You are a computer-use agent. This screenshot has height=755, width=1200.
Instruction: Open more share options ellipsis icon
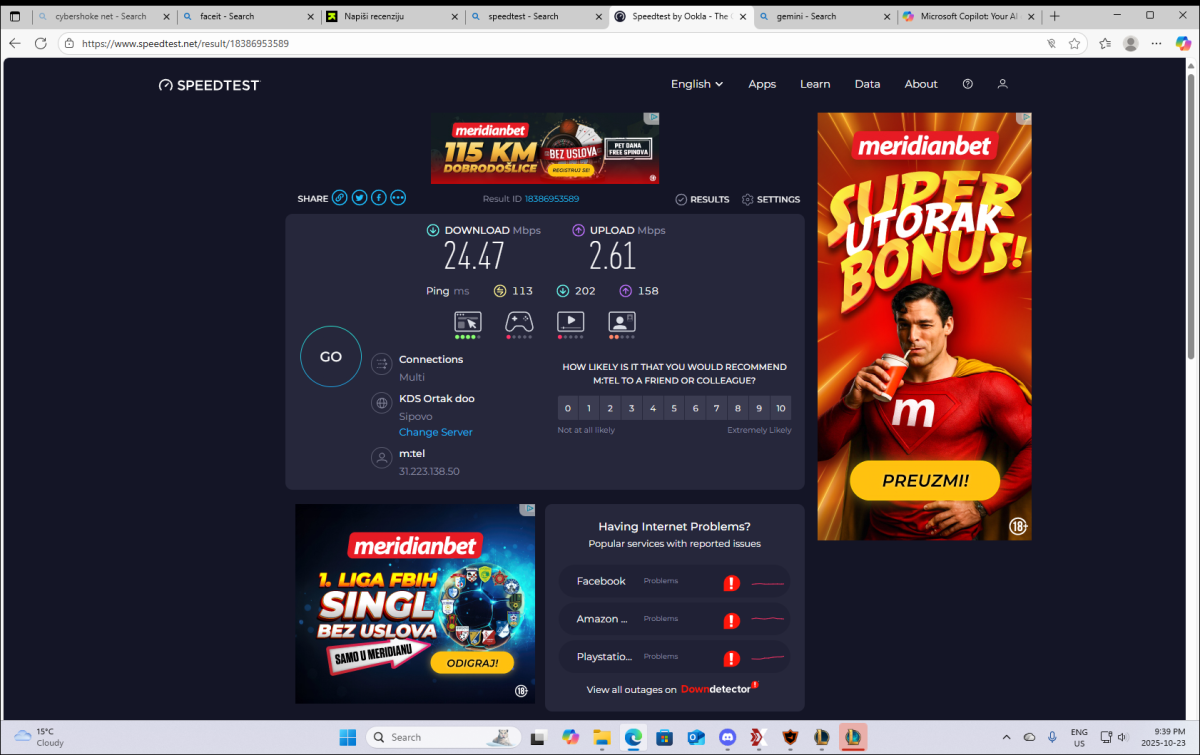398,198
